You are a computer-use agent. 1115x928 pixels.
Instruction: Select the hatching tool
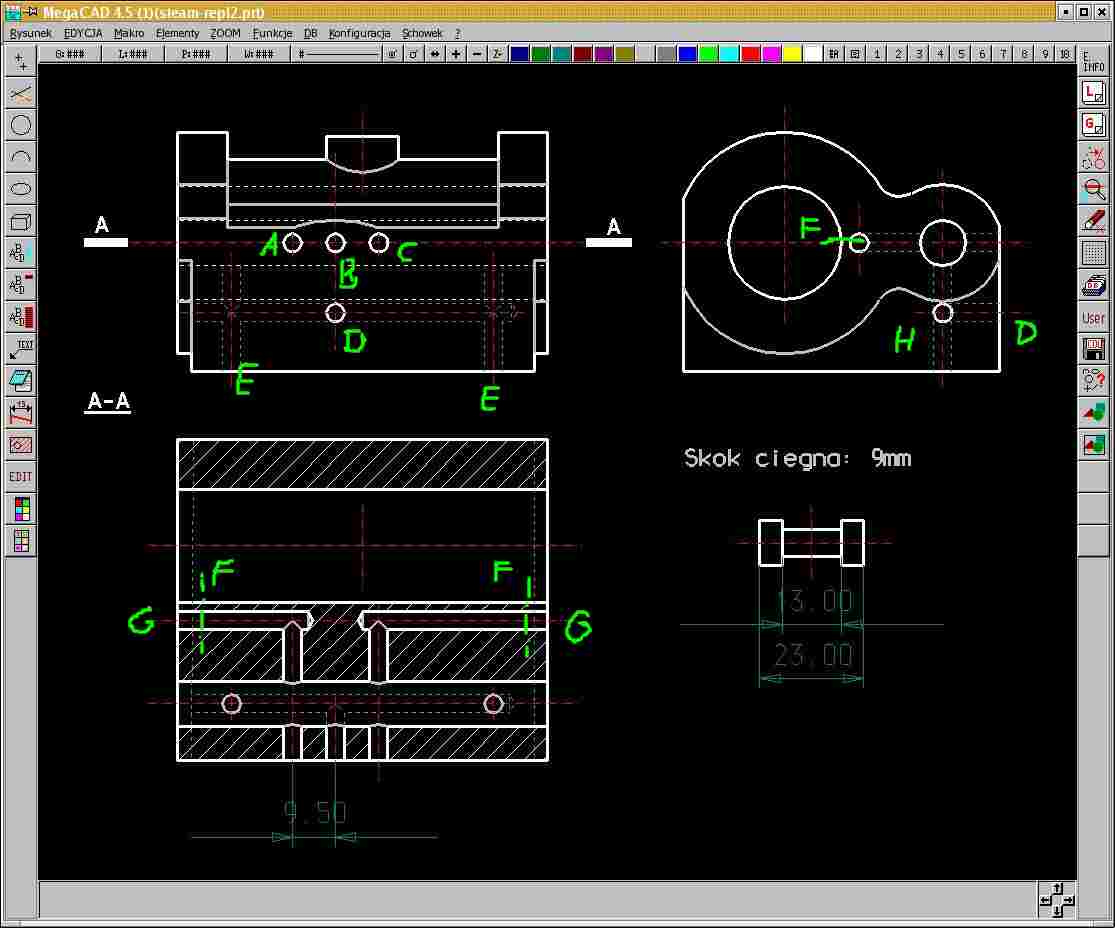[21, 444]
